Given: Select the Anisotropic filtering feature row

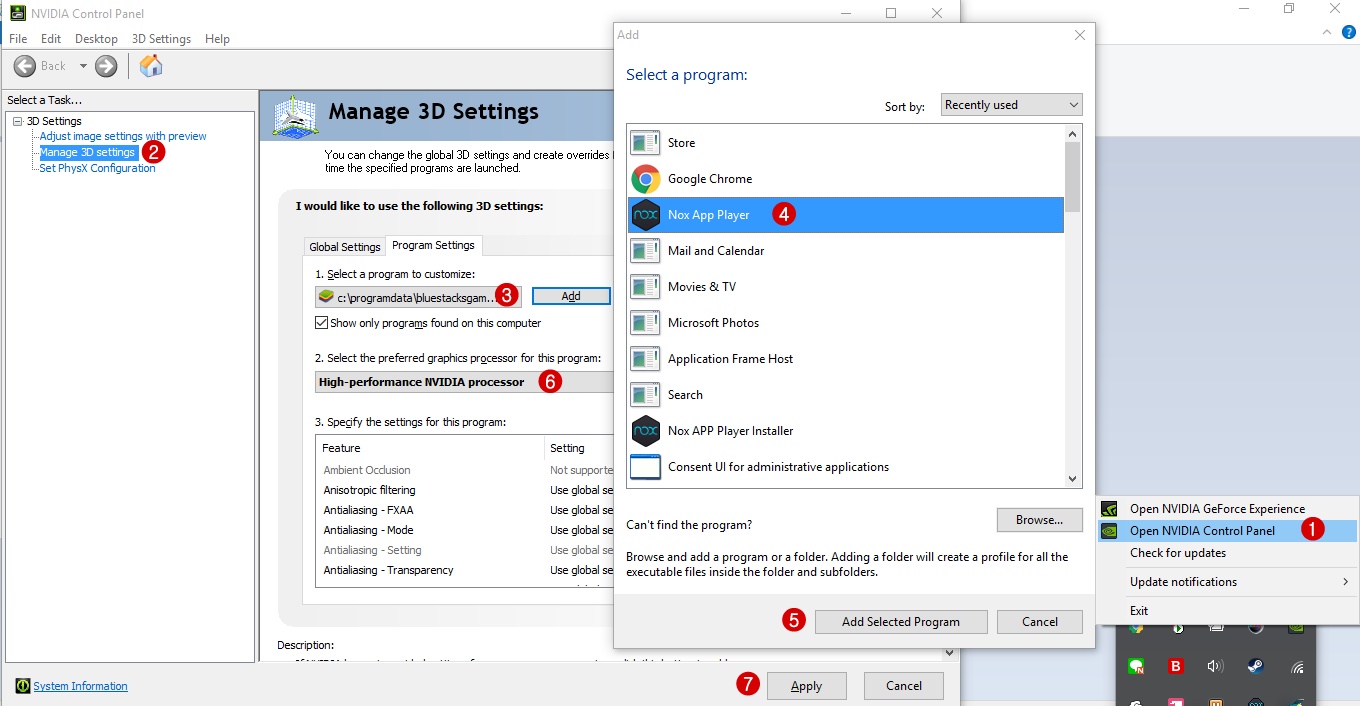Looking at the screenshot, I should coord(465,490).
